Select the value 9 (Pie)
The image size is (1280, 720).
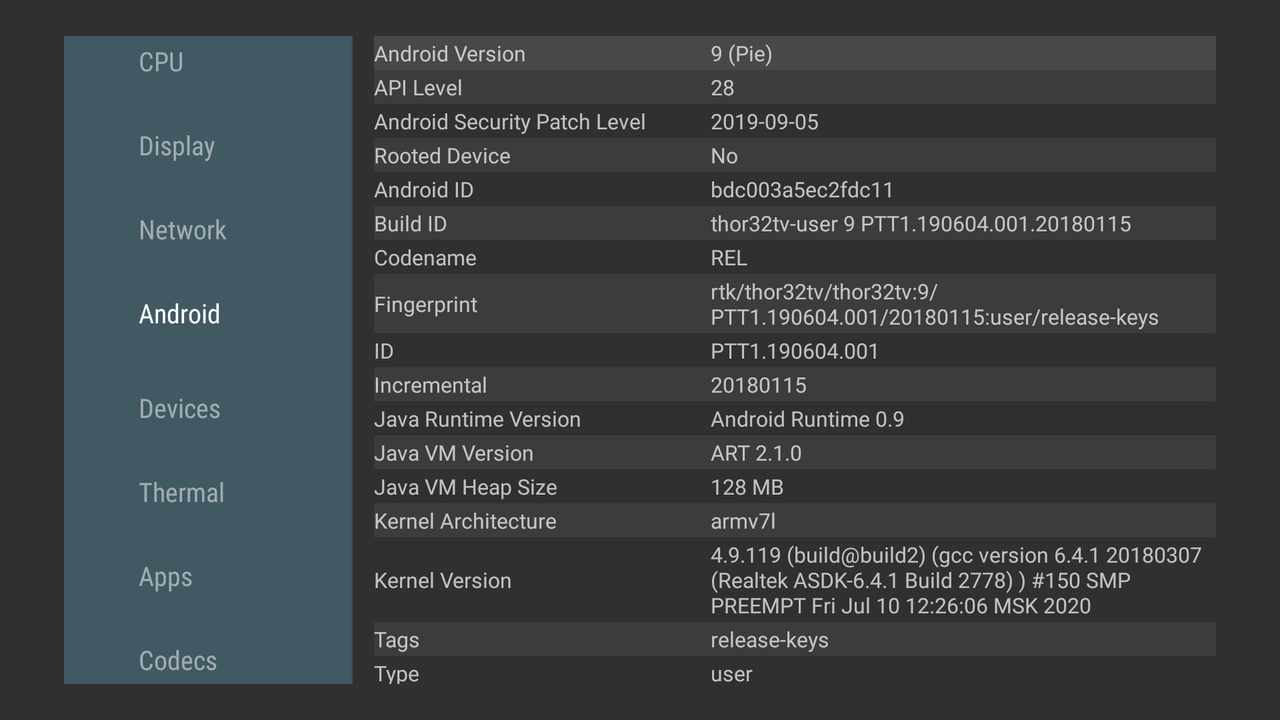pyautogui.click(x=741, y=54)
